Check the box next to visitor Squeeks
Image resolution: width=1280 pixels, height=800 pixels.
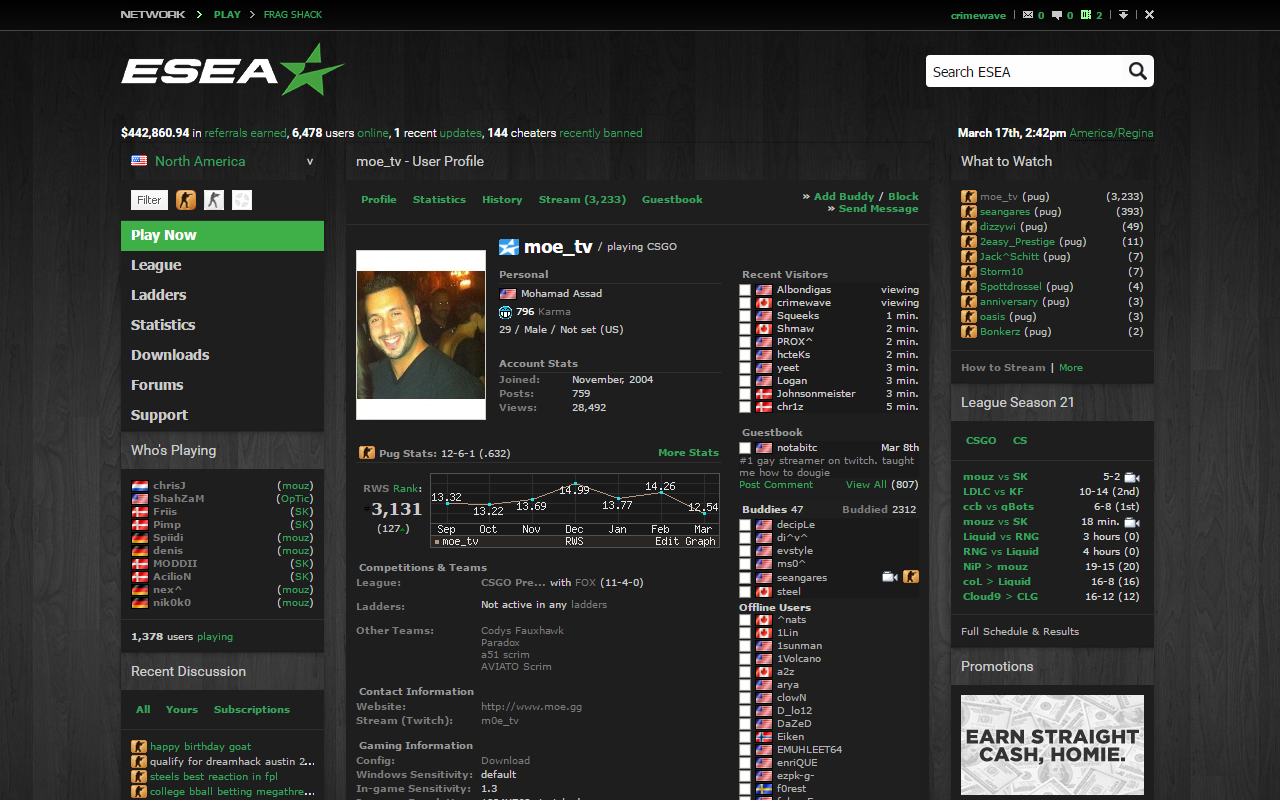[745, 316]
